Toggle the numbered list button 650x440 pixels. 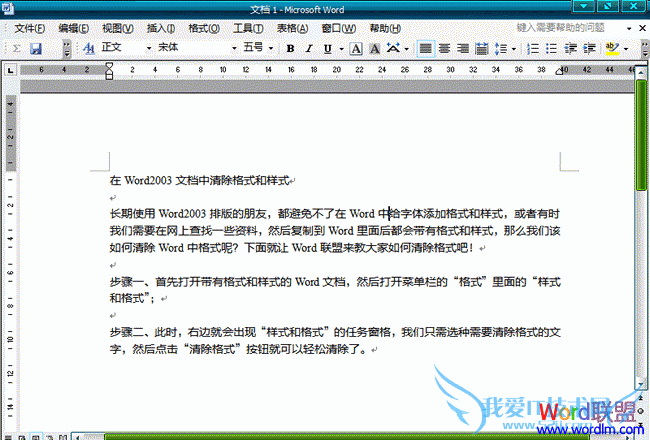coord(533,49)
